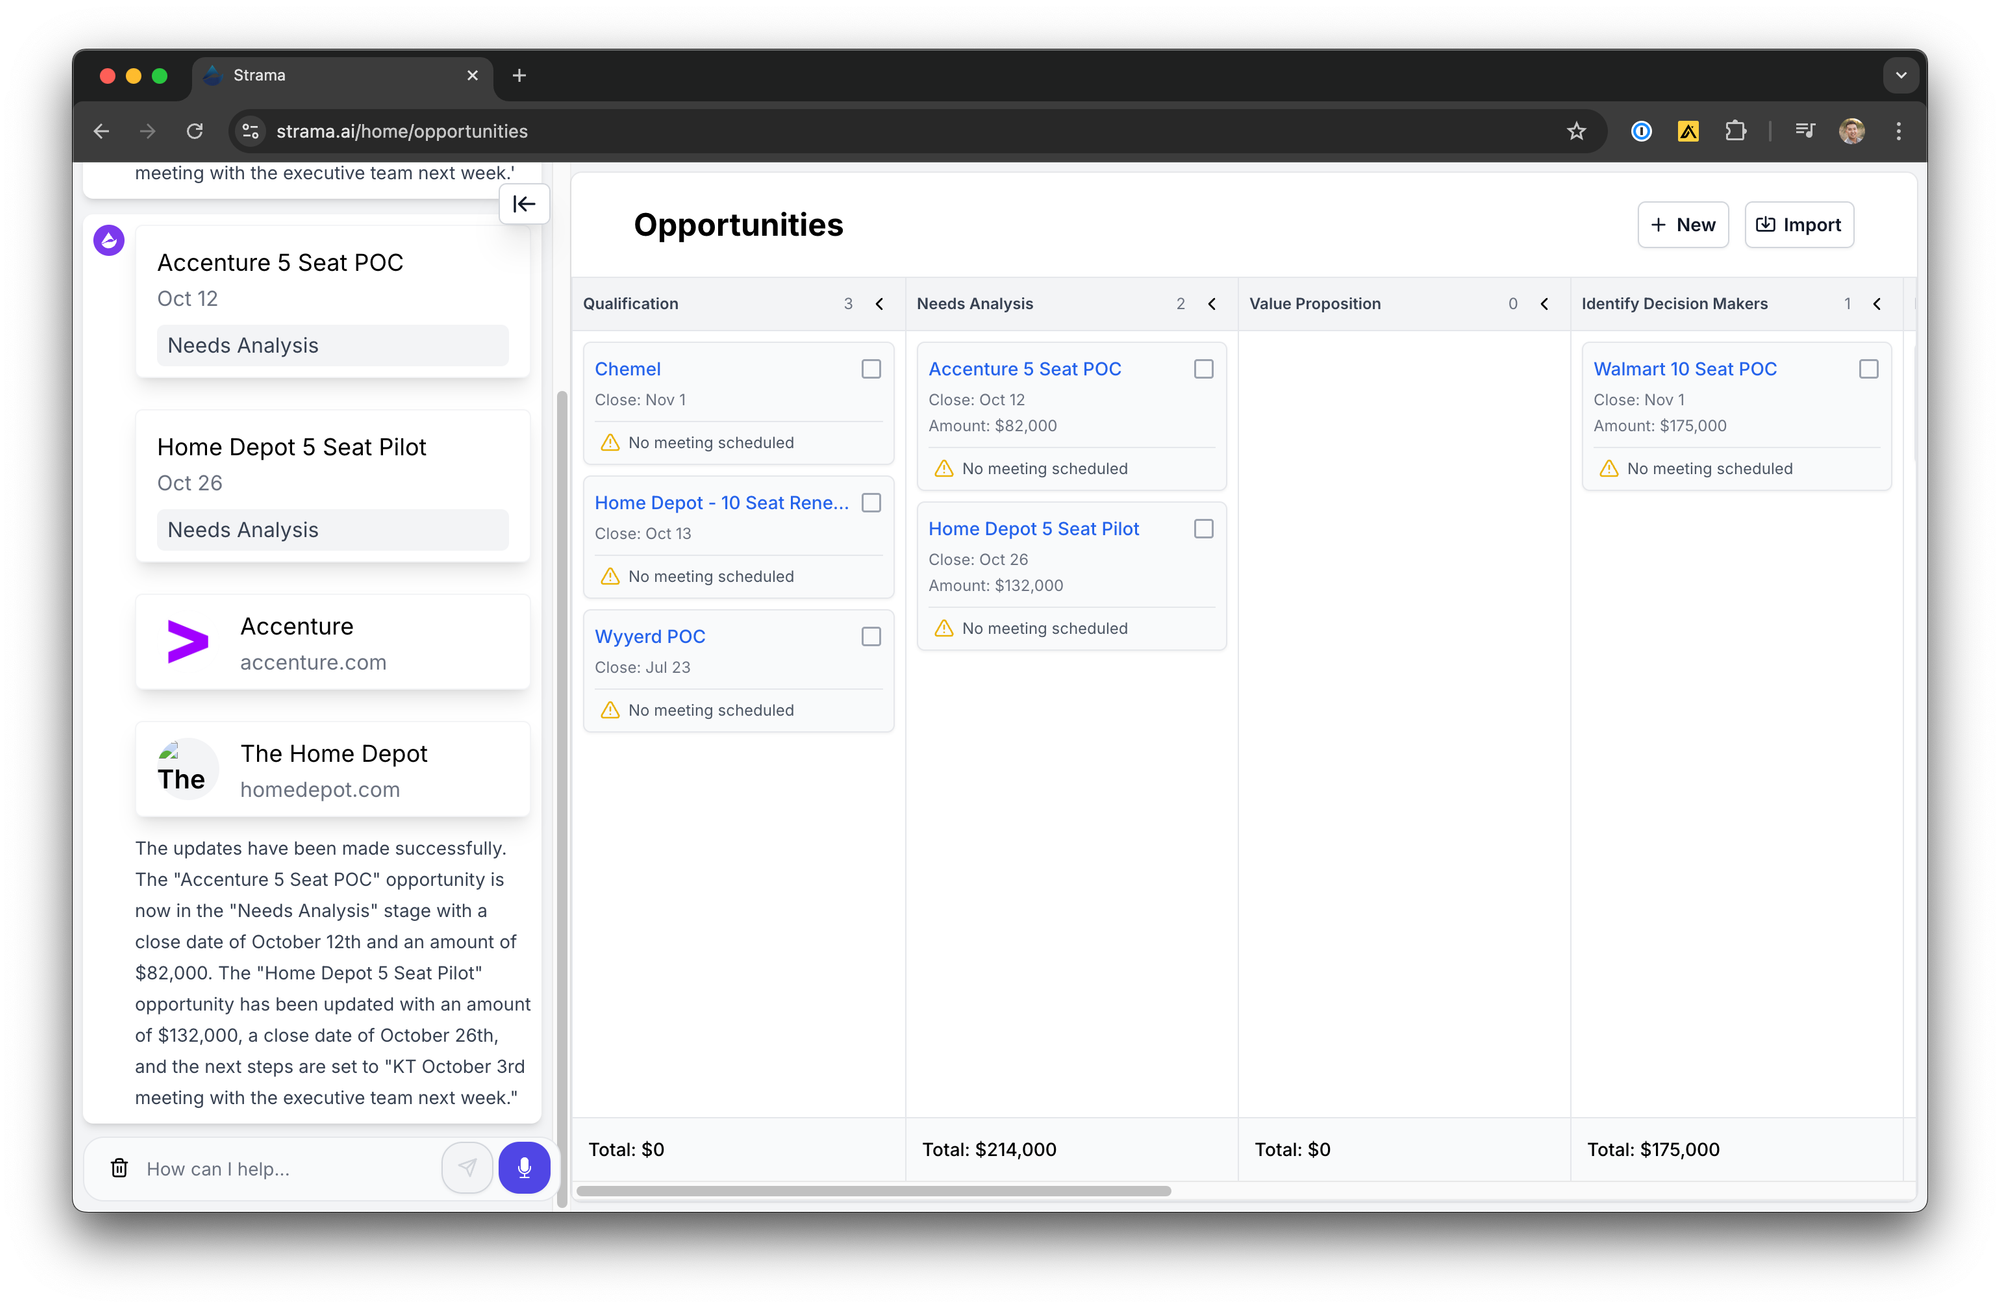
Task: Collapse the chat sidebar panel
Action: pos(524,204)
